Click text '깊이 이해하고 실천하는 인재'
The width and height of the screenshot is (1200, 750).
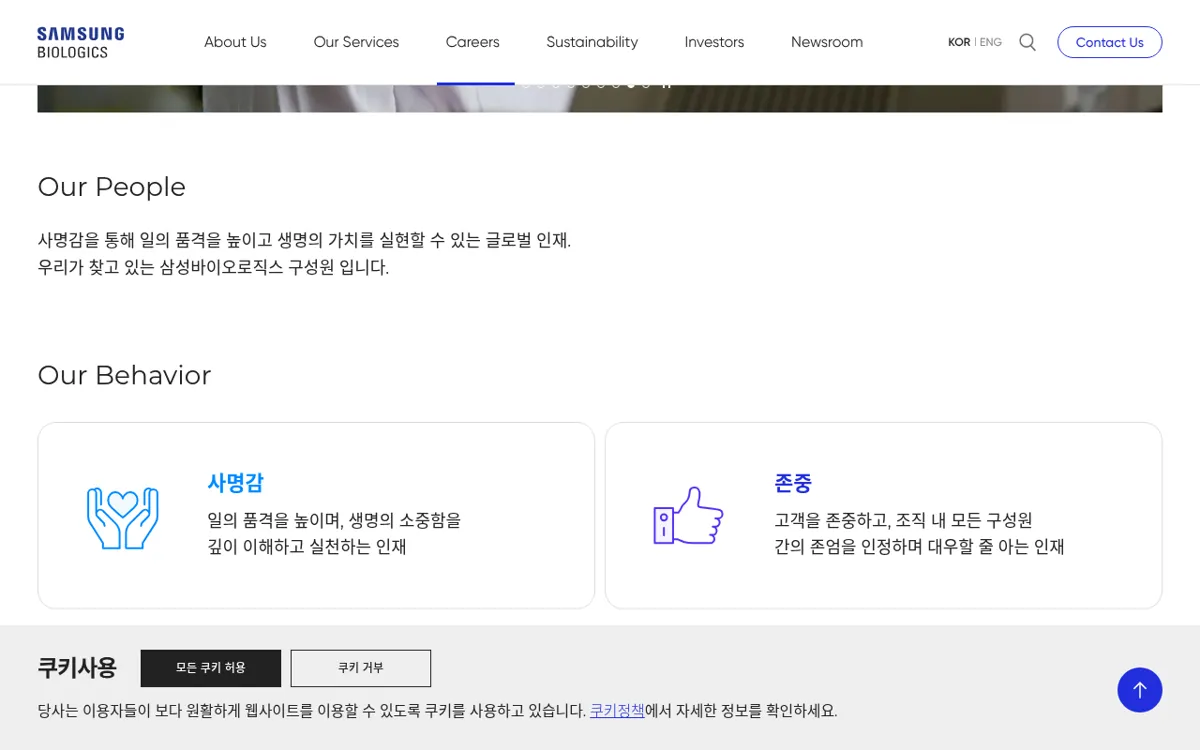click(307, 547)
